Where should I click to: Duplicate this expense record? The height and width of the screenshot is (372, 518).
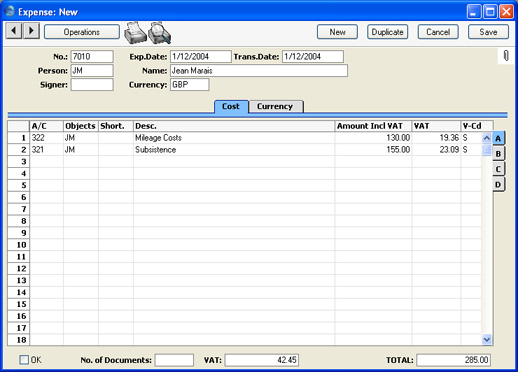(x=387, y=32)
